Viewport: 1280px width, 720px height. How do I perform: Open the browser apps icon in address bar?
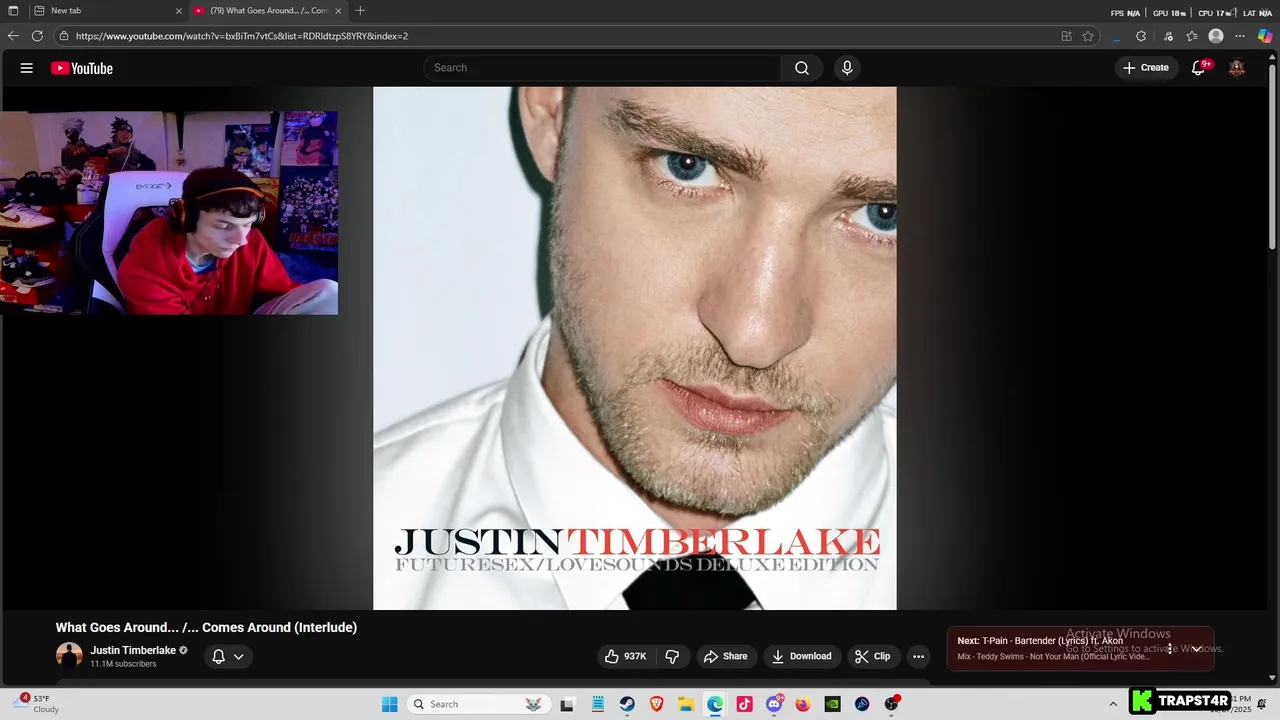pos(1066,36)
